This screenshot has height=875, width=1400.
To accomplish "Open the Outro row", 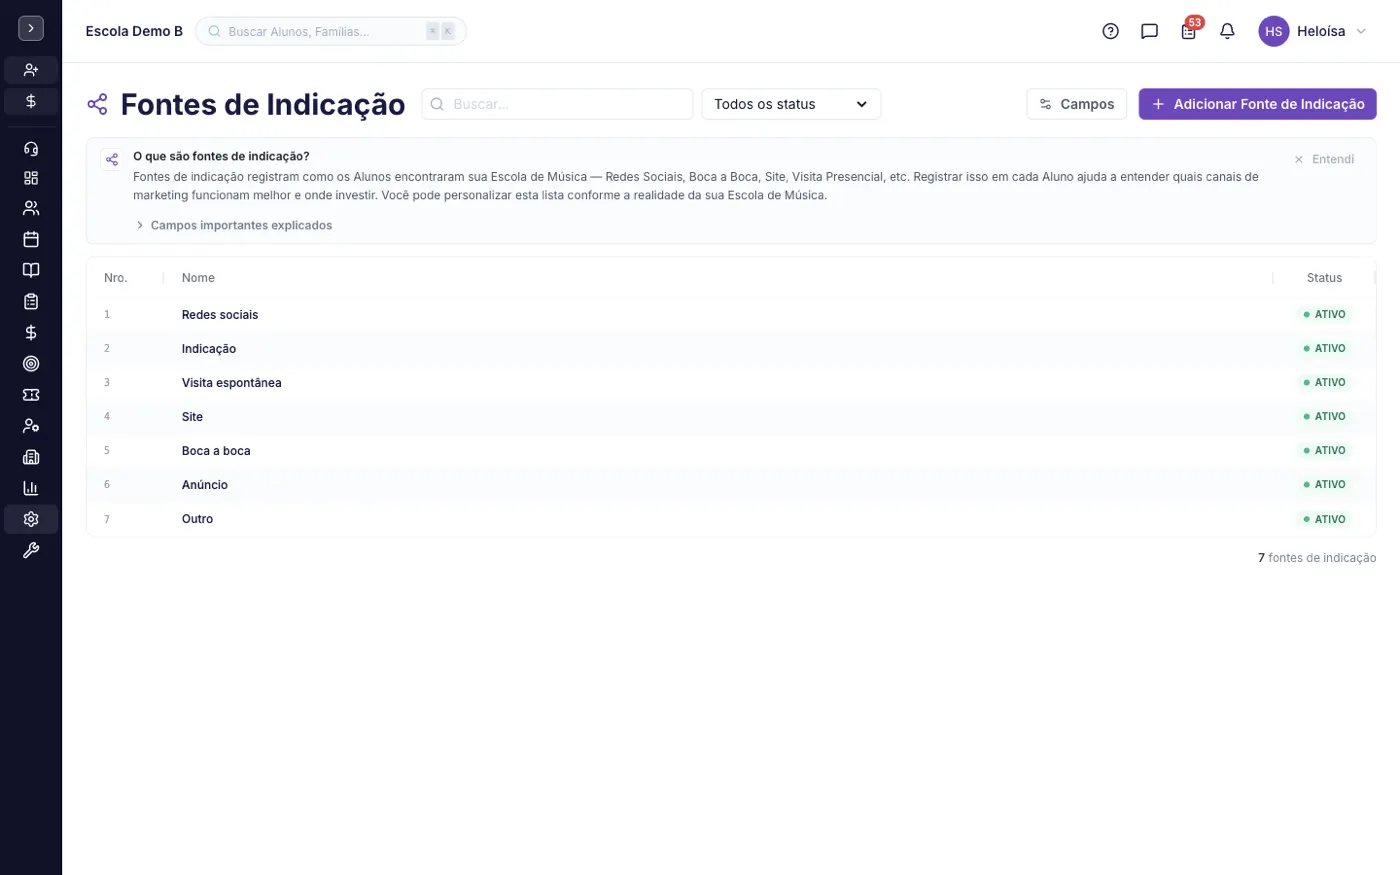I will (x=731, y=519).
